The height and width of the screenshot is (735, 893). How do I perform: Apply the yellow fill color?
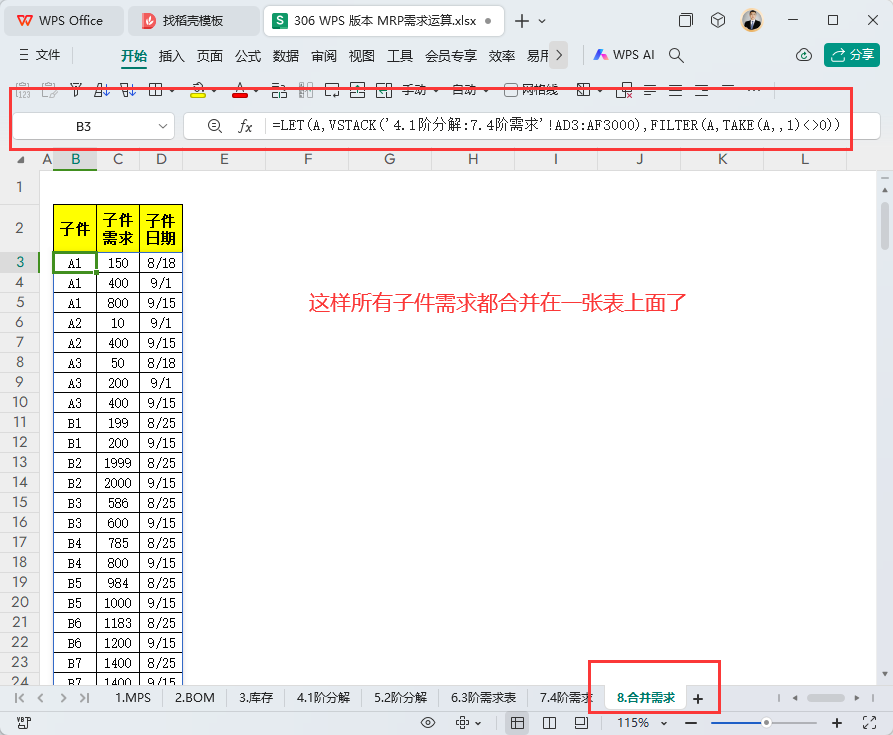(x=198, y=89)
